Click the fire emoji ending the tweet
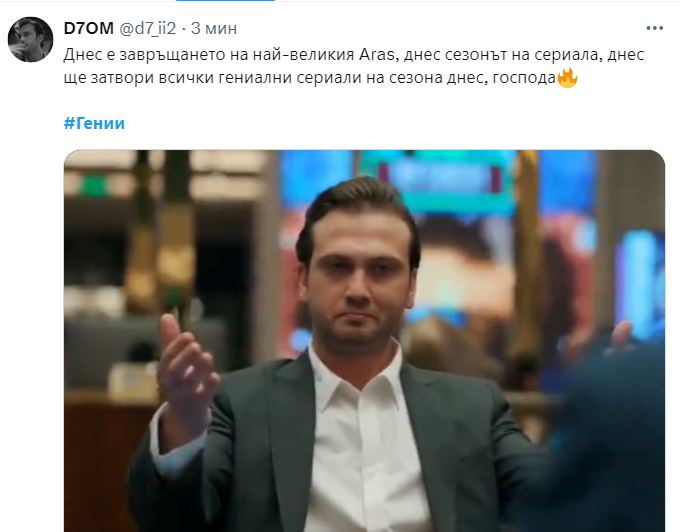The image size is (680, 532). [567, 78]
